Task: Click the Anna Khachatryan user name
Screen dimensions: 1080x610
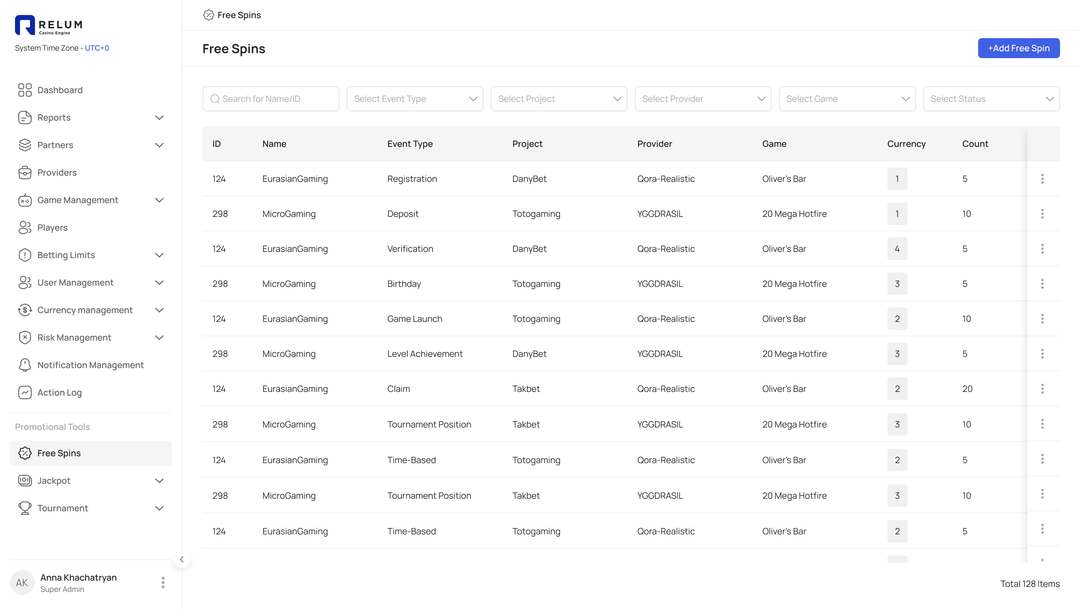Action: click(x=79, y=578)
